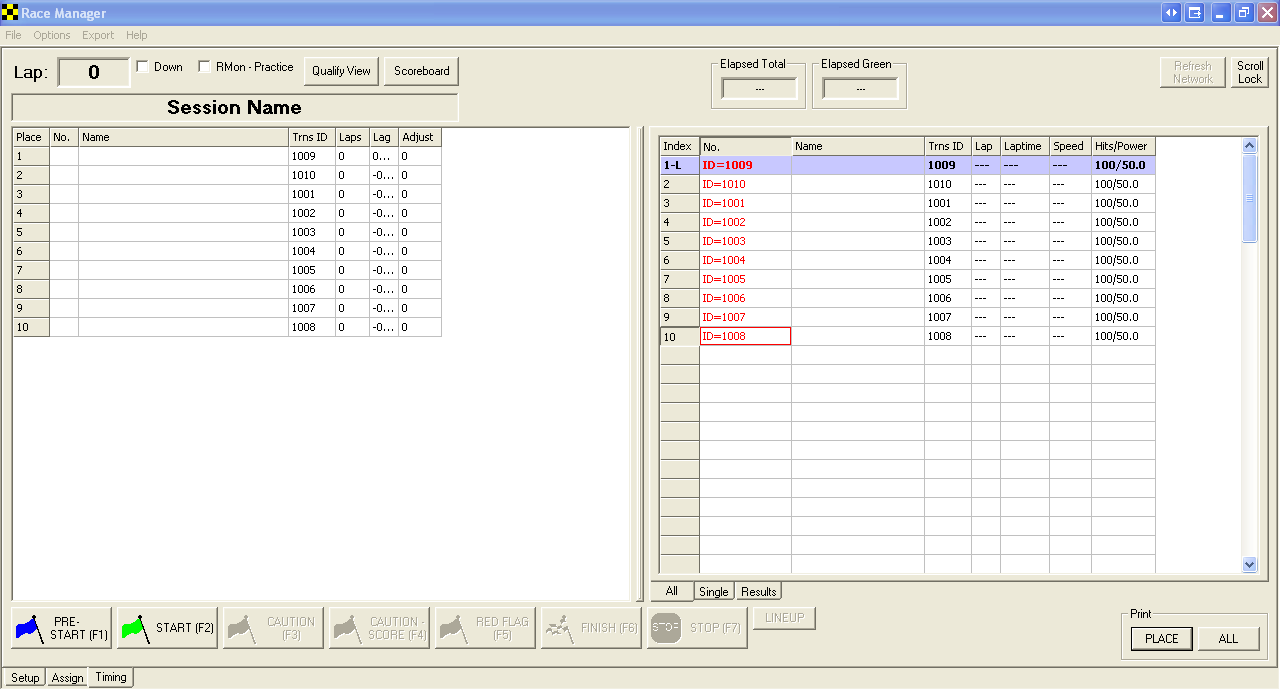
Task: Select the Results tab below the grid
Action: (x=758, y=592)
